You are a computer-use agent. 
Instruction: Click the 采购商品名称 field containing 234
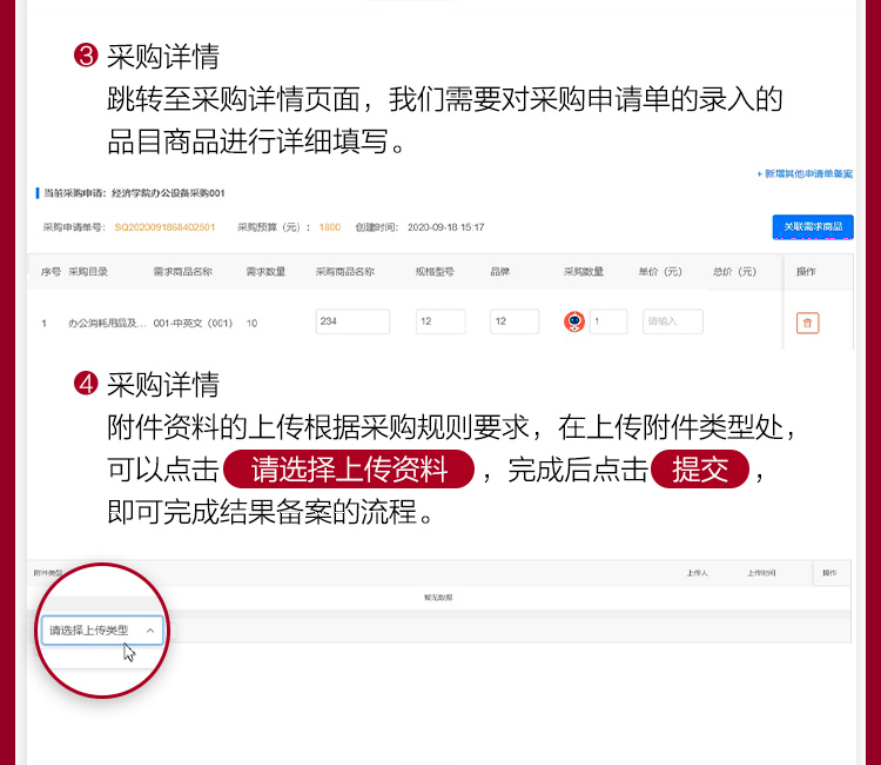coord(352,321)
